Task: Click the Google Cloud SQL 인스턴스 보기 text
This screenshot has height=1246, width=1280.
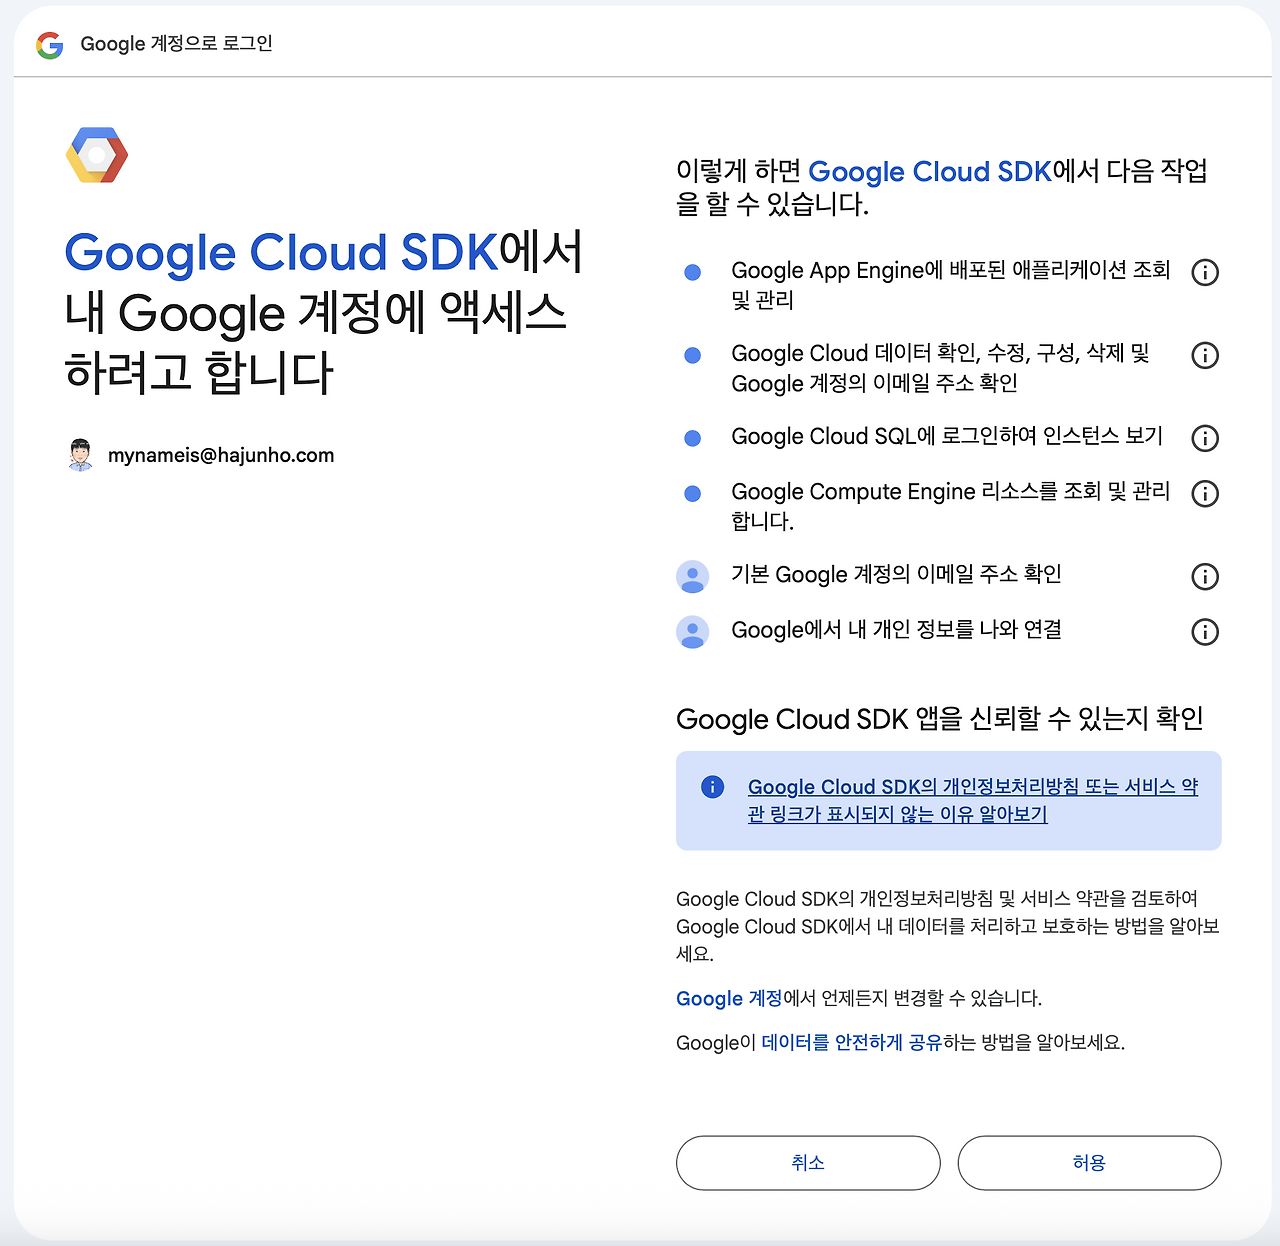Action: [x=947, y=437]
